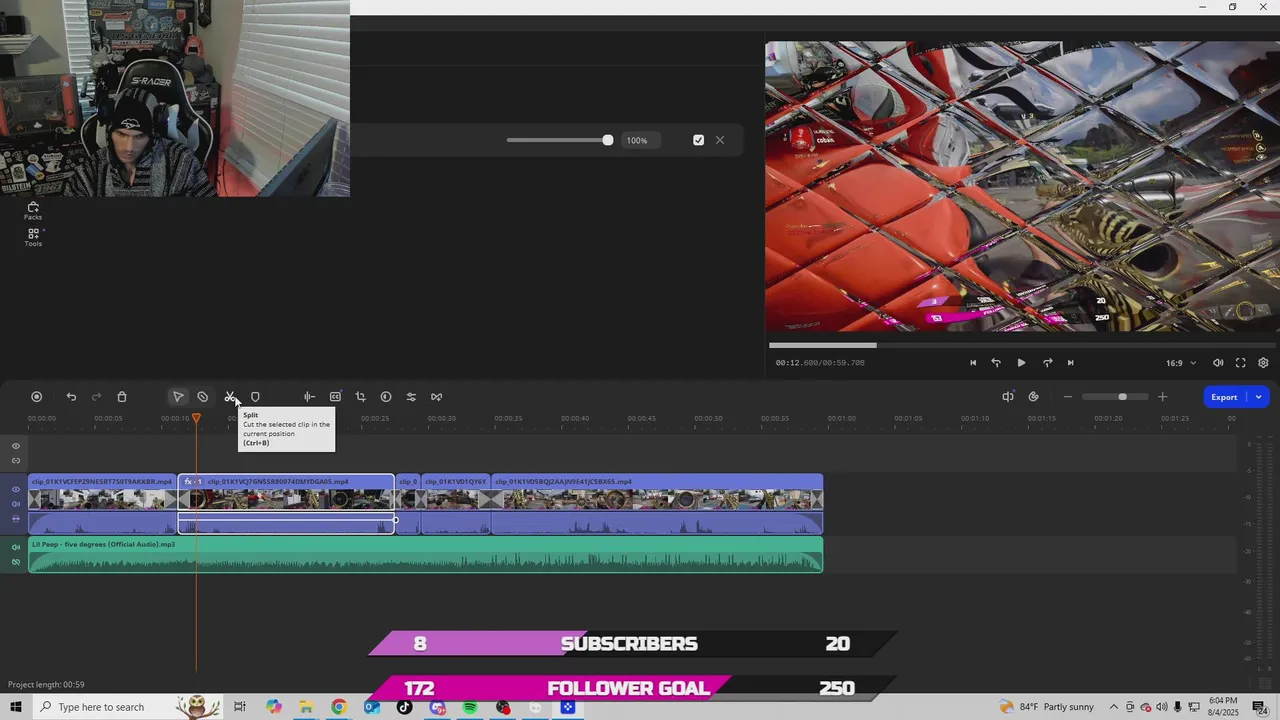Open Packs in the left sidebar
Viewport: 1280px width, 720px height.
(33, 211)
